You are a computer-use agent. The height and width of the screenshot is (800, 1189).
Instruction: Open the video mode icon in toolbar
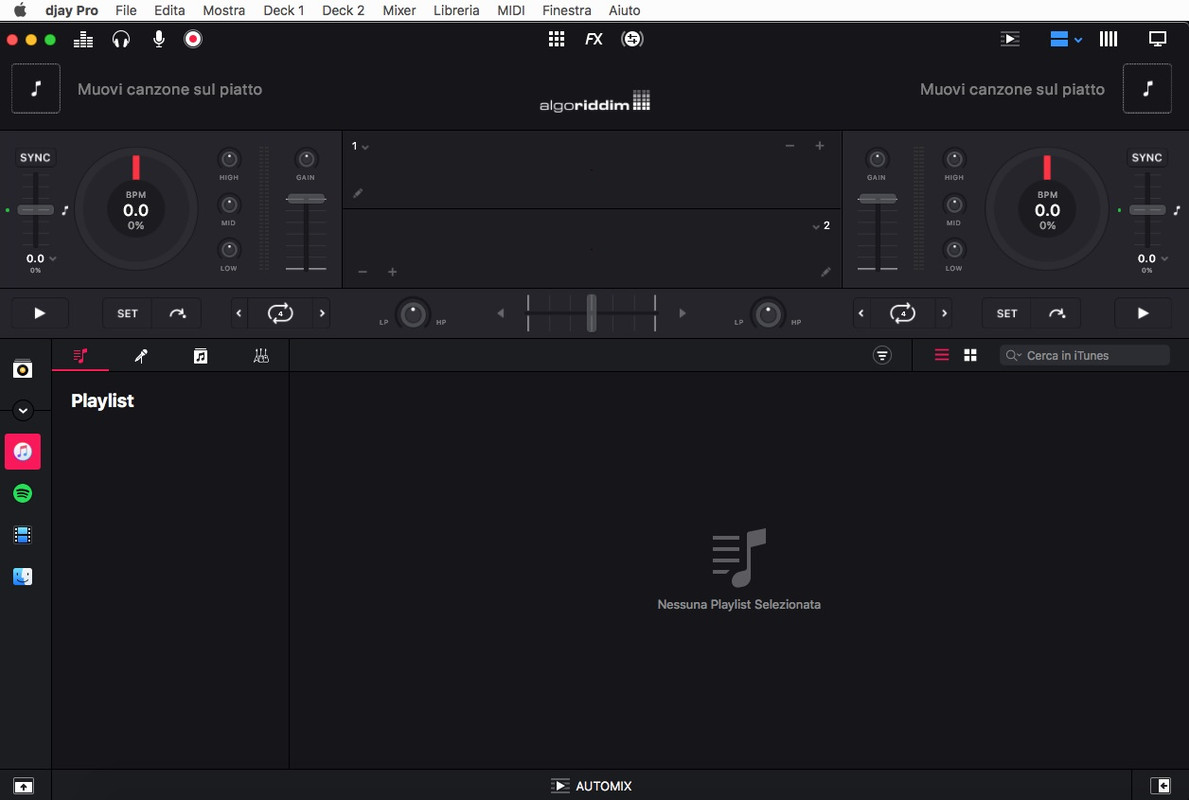tap(1009, 39)
